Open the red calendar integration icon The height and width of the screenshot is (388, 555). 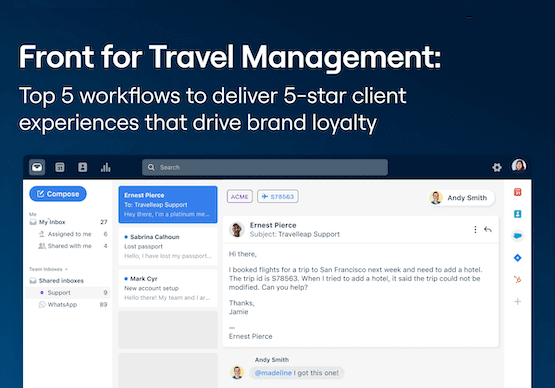point(517,192)
